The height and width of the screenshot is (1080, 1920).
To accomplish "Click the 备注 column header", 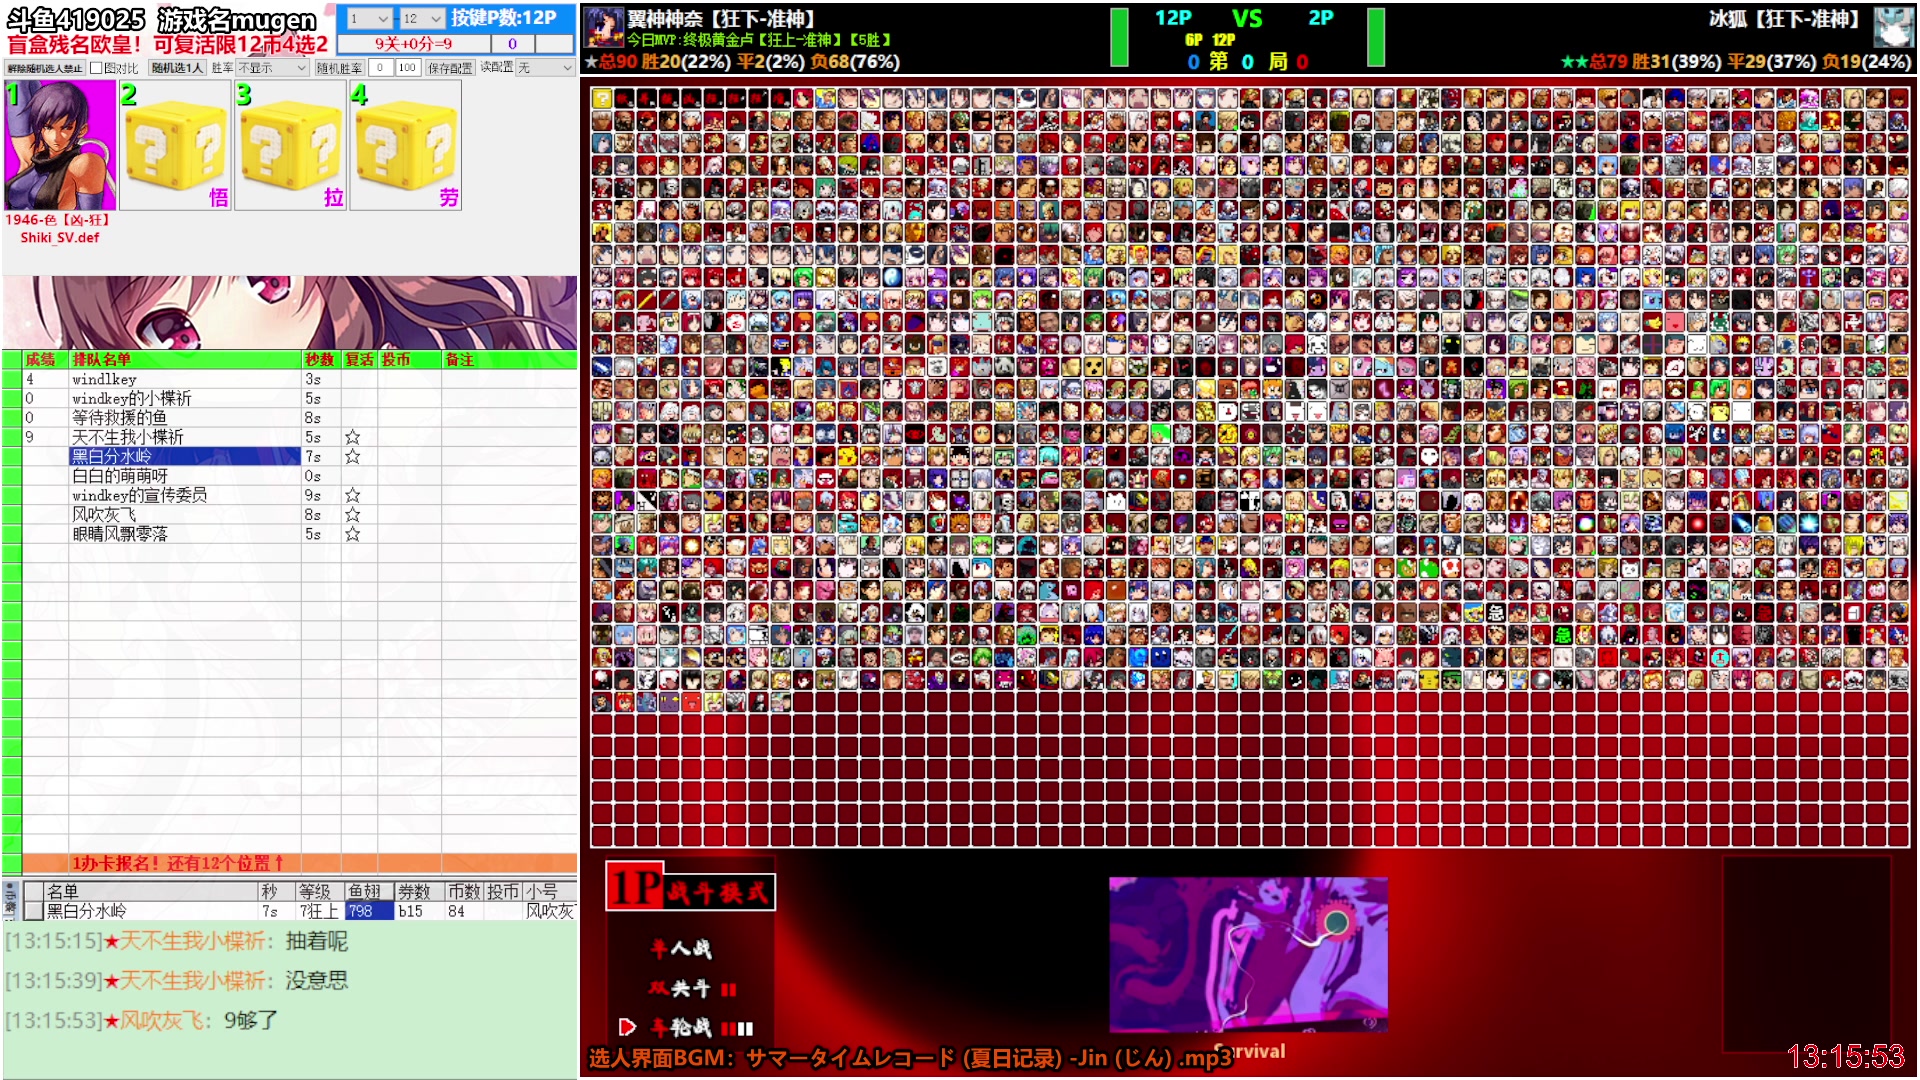I will click(509, 359).
